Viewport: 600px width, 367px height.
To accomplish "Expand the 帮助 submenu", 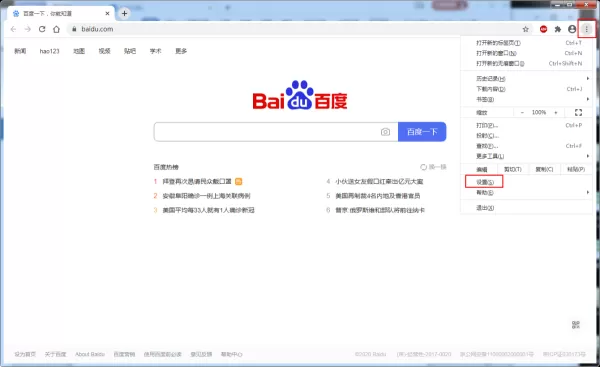I will (x=527, y=192).
